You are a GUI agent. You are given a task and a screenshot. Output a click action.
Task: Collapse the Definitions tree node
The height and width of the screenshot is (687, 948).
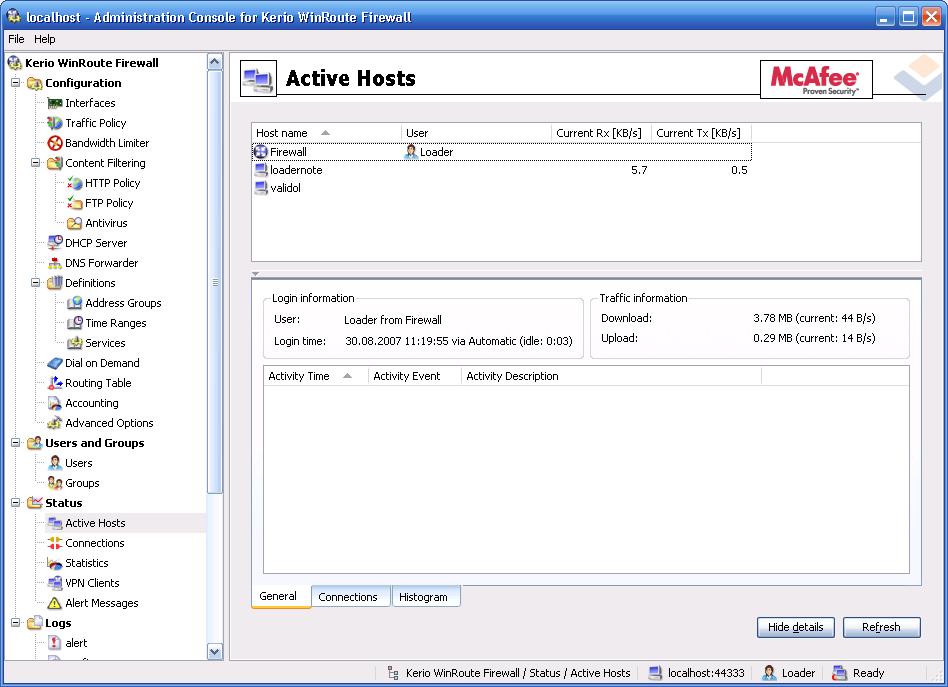pyautogui.click(x=36, y=283)
